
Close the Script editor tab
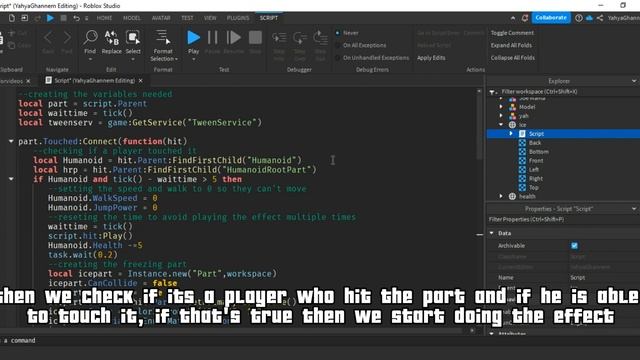click(140, 81)
